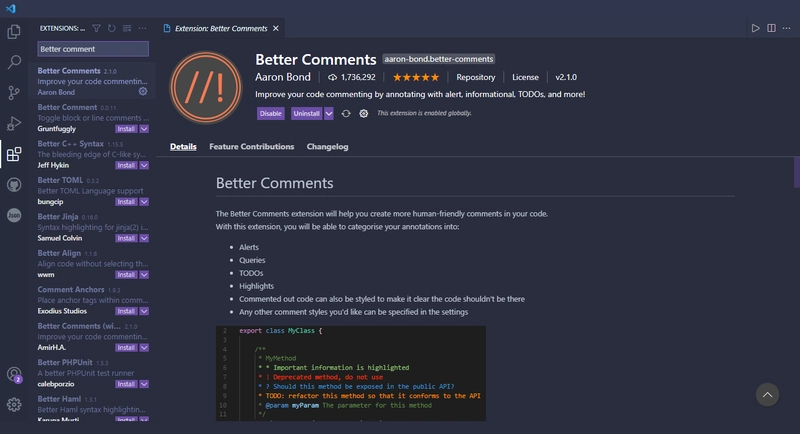Expand Install dropdown for Better TOML
This screenshot has width=800, height=434.
[144, 202]
